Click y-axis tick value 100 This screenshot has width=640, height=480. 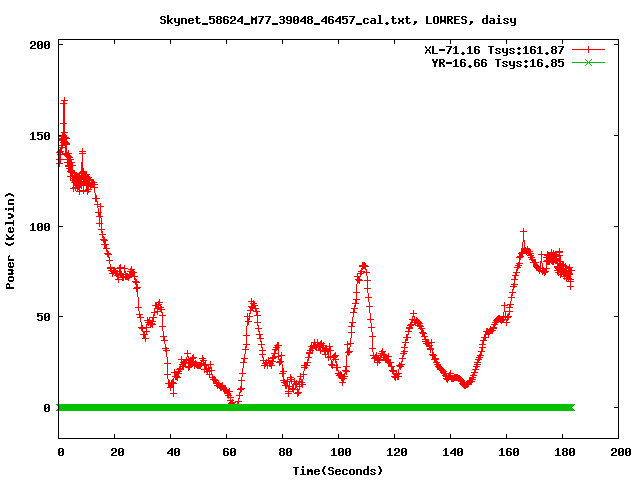point(40,227)
